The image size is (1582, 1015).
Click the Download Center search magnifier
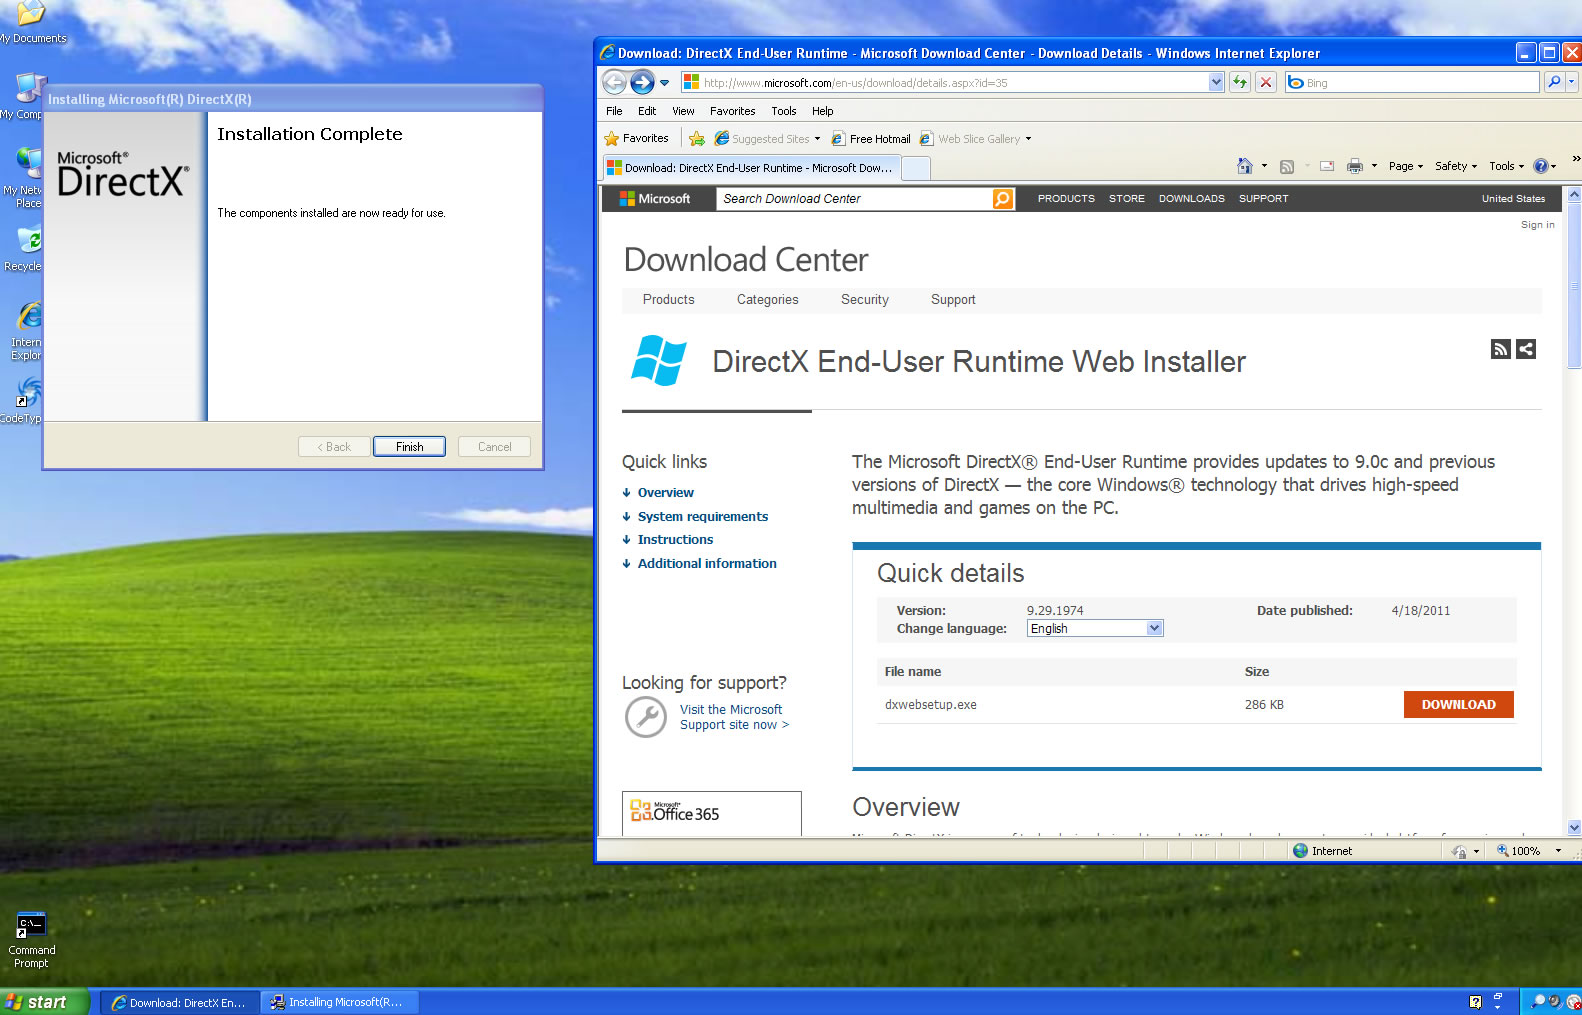pyautogui.click(x=1002, y=199)
